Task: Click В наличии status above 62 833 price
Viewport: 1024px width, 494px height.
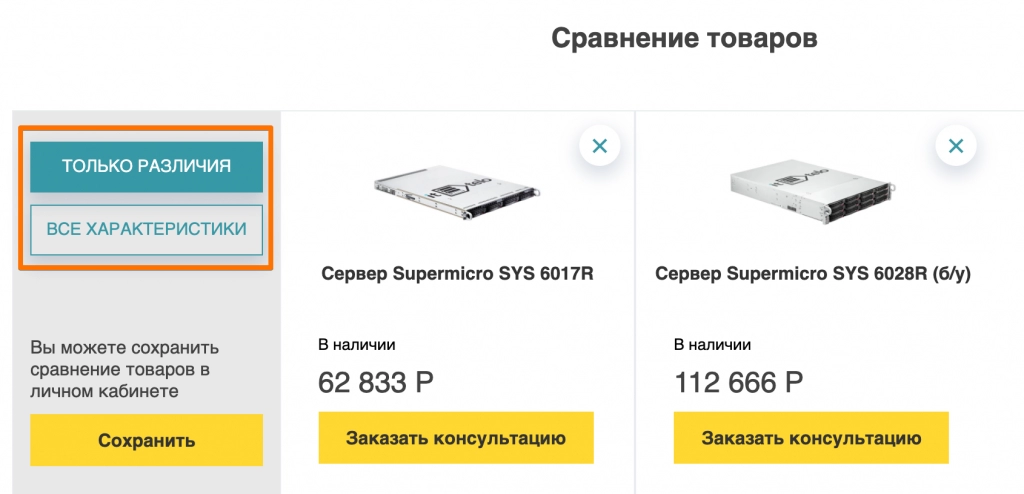Action: 357,344
